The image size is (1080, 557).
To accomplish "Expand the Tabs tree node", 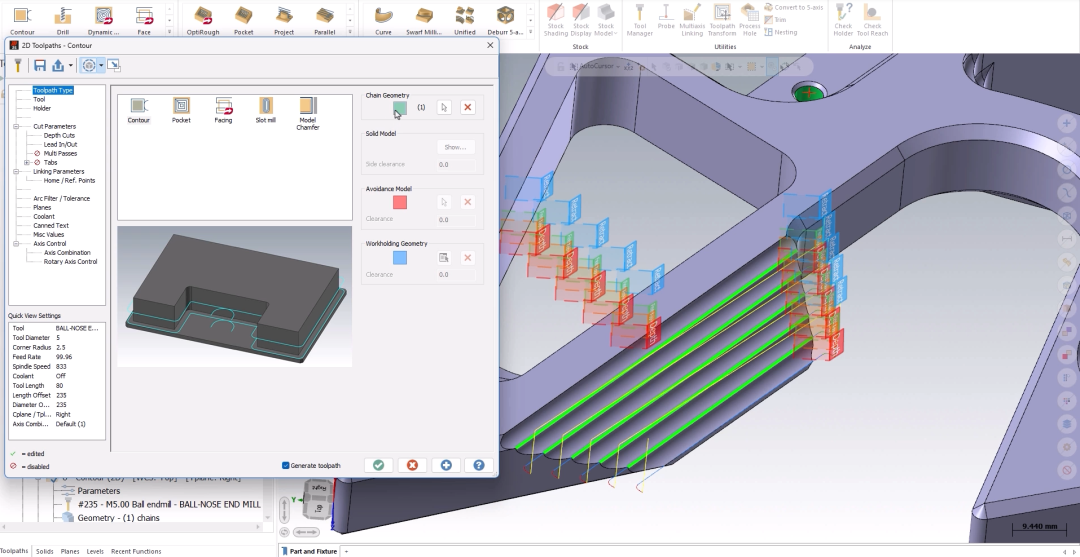I will point(27,162).
